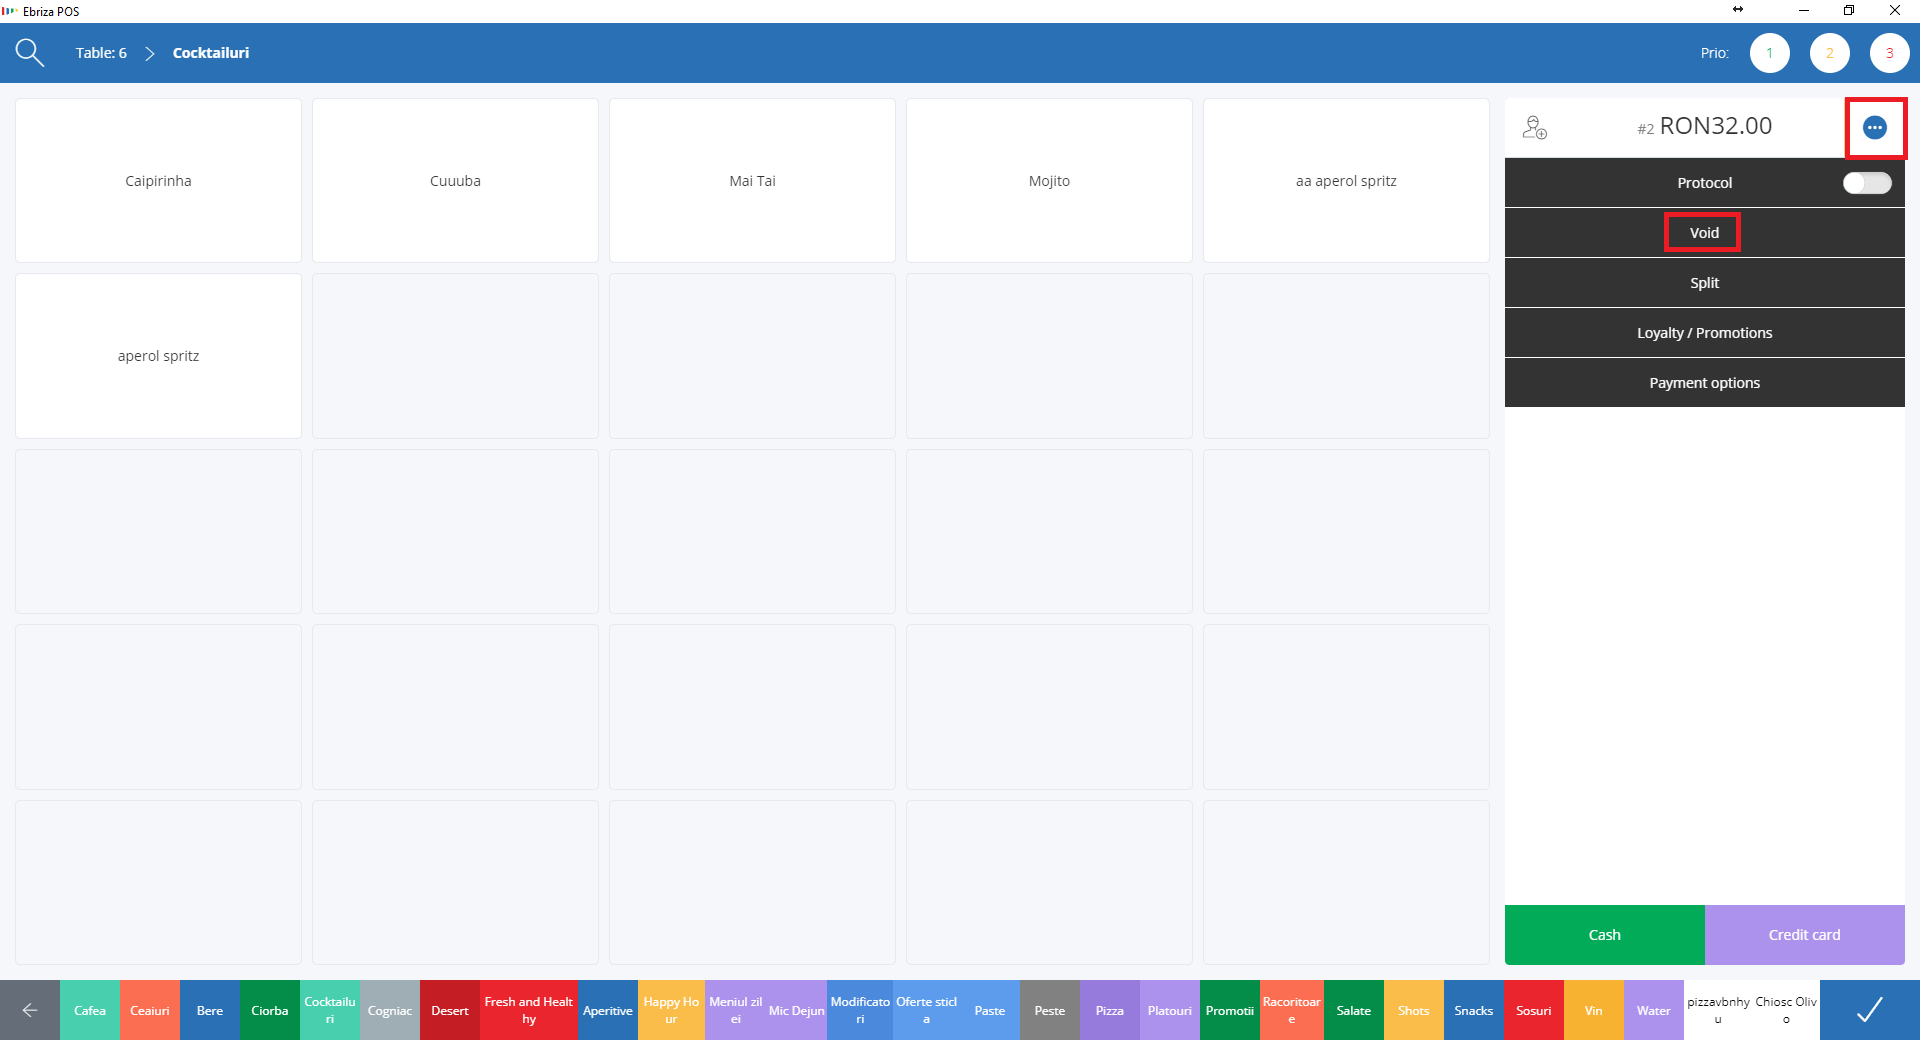Screen dimensions: 1920x1040
Task: Open Loyalty / Promotions option
Action: point(1704,333)
